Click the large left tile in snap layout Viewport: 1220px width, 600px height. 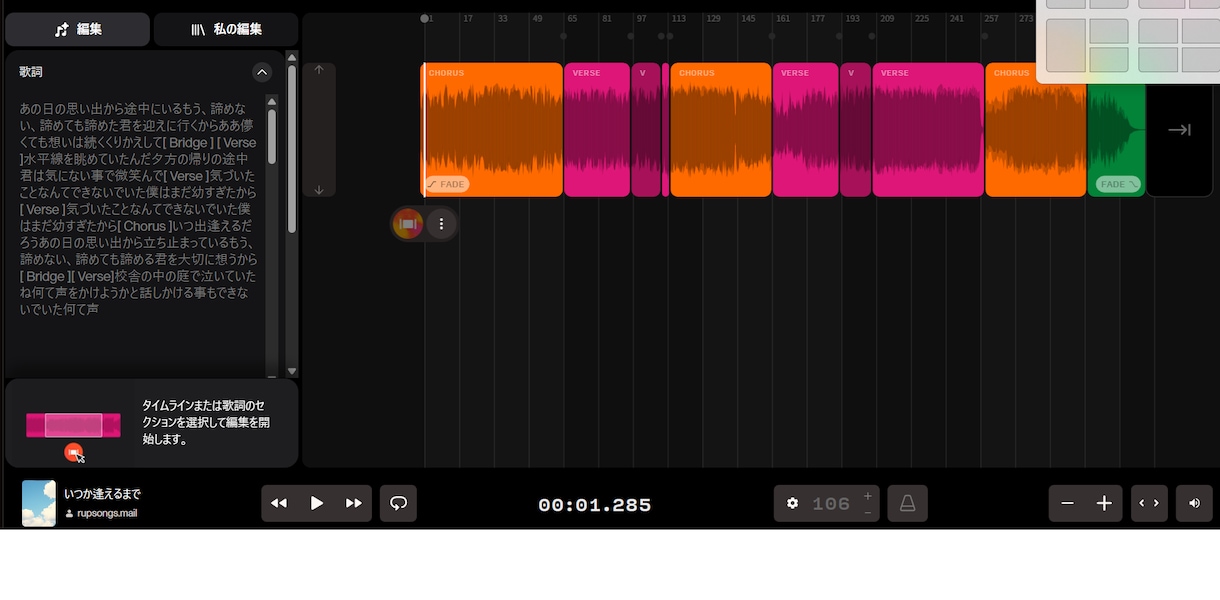click(1065, 46)
